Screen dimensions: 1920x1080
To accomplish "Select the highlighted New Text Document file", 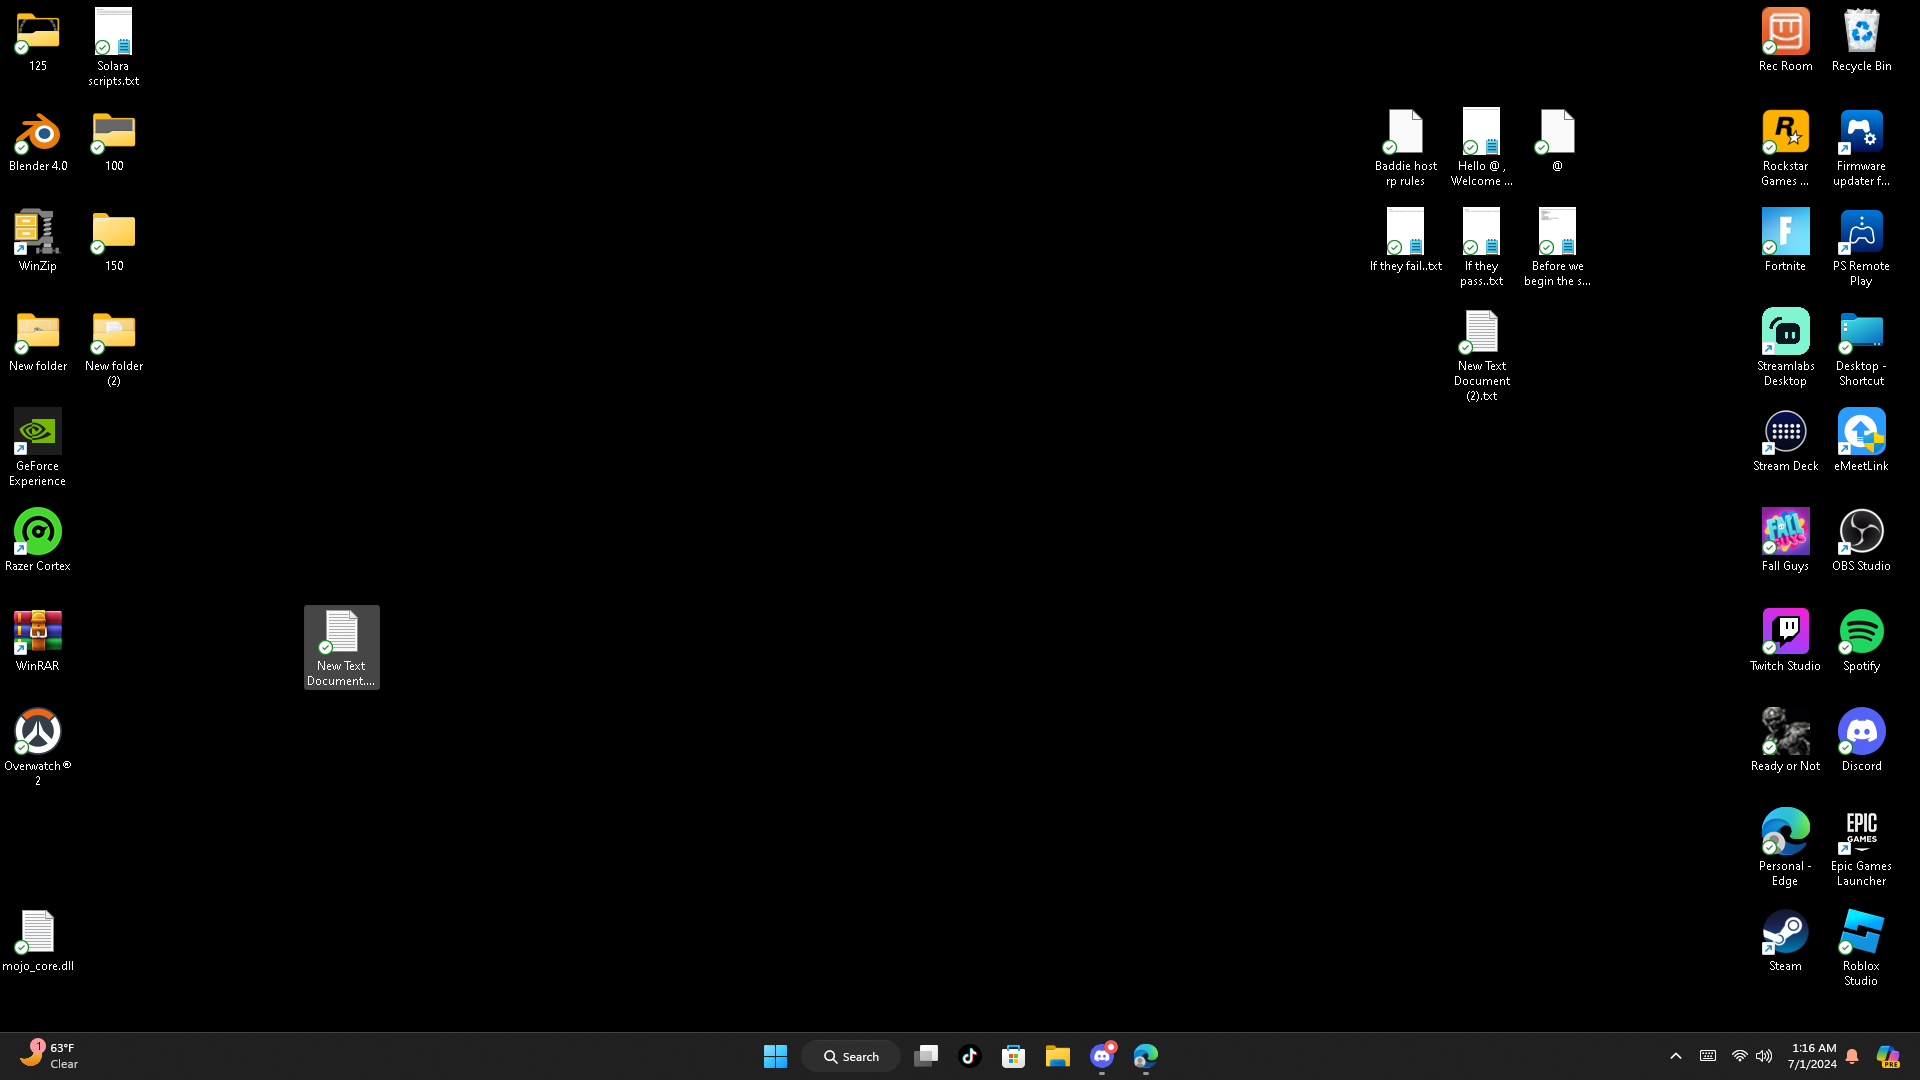I will [x=342, y=648].
